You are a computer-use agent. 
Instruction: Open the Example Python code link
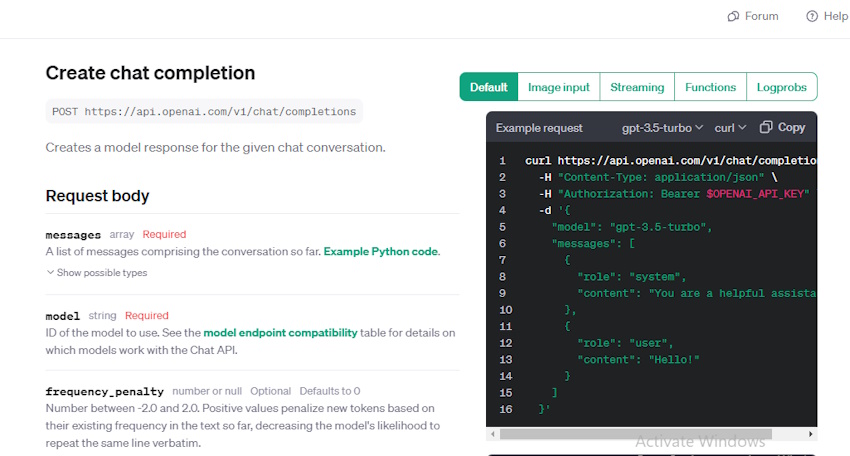381,252
